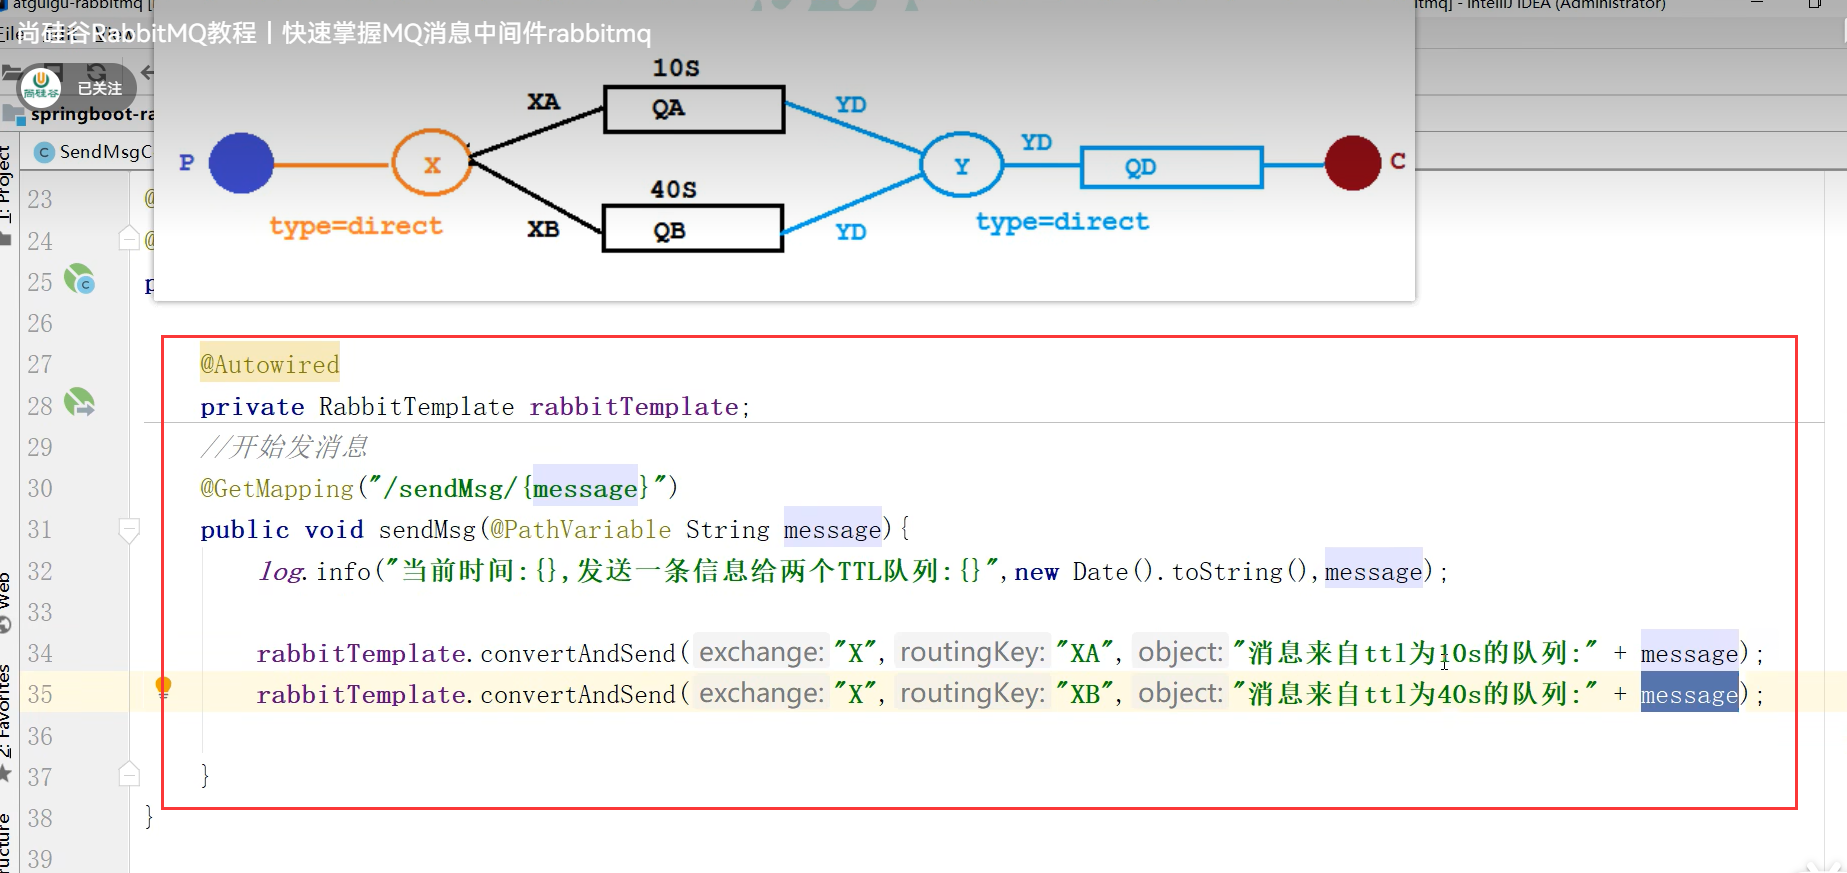This screenshot has width=1847, height=873.
Task: Click line number 36 in the gutter
Action: (40, 736)
